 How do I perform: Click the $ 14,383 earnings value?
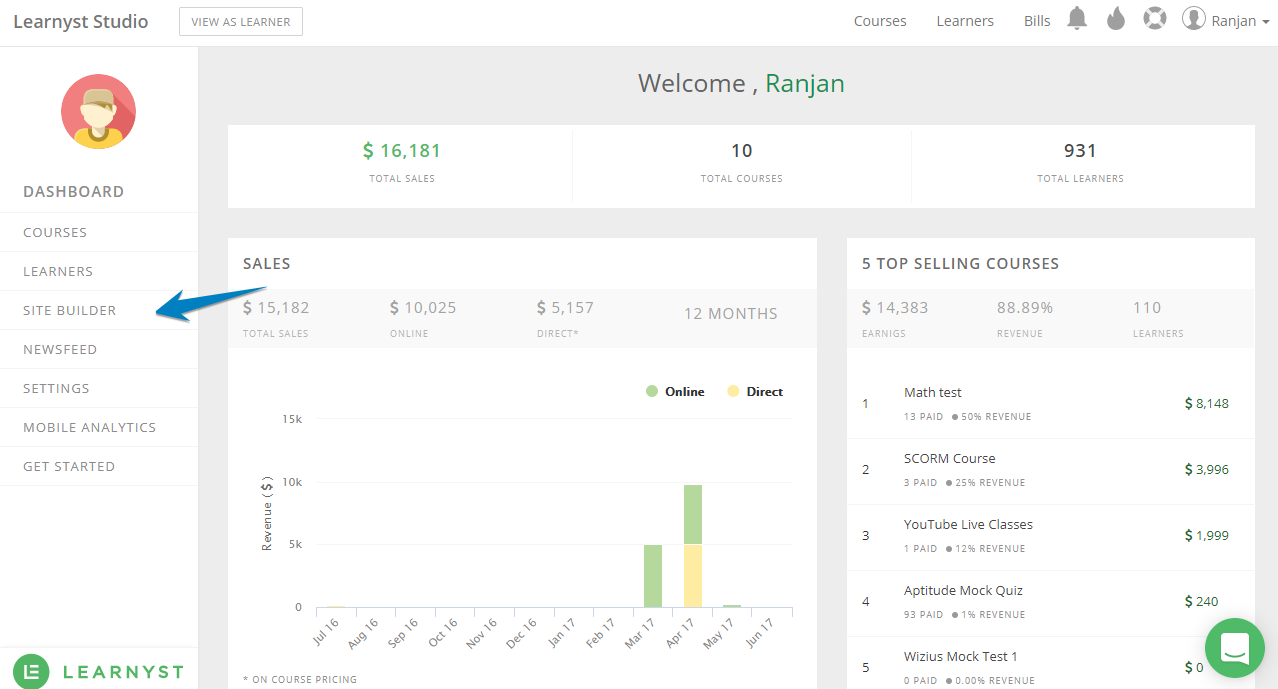(x=895, y=308)
